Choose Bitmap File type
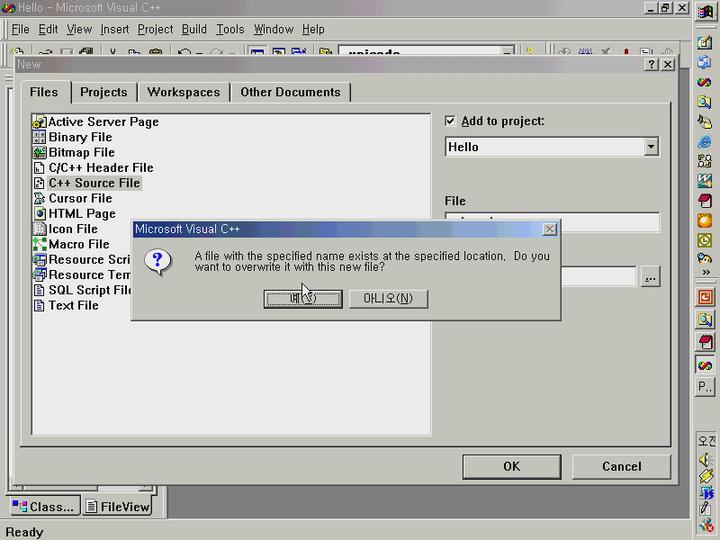 tap(74, 152)
